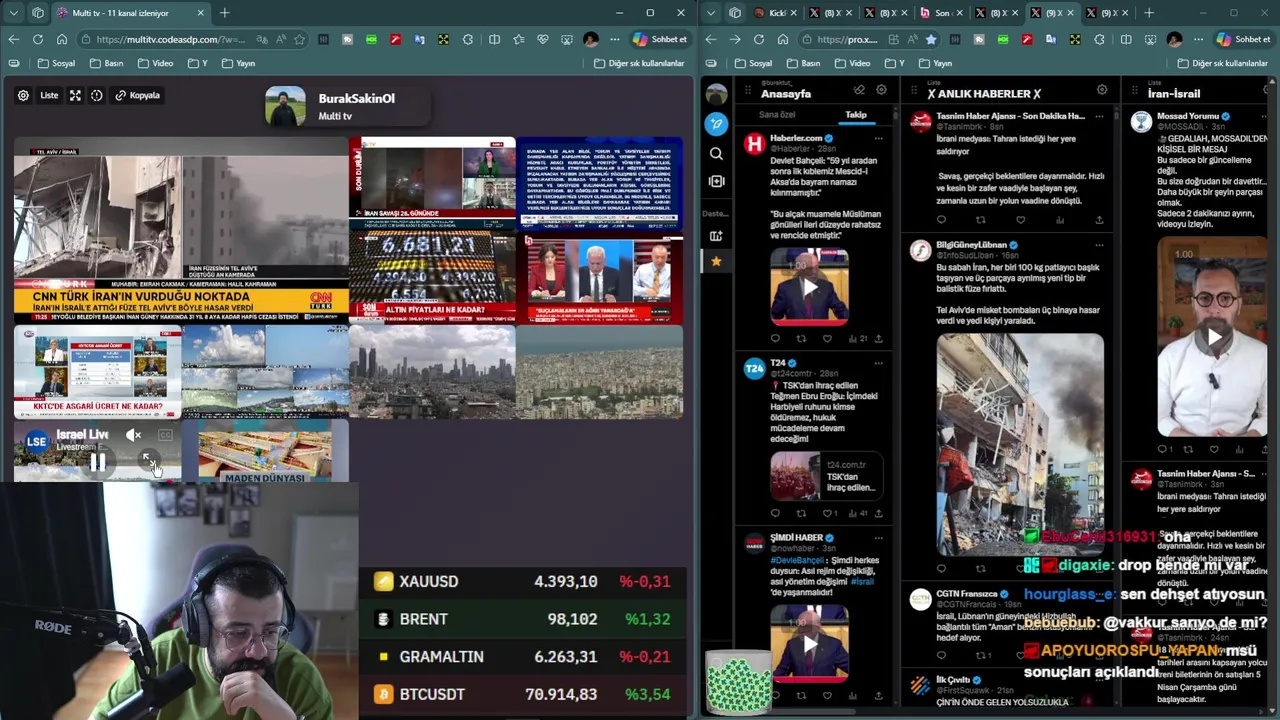Expand the Israel Live stream to fullscreen
This screenshot has width=1280, height=720.
coord(148,461)
